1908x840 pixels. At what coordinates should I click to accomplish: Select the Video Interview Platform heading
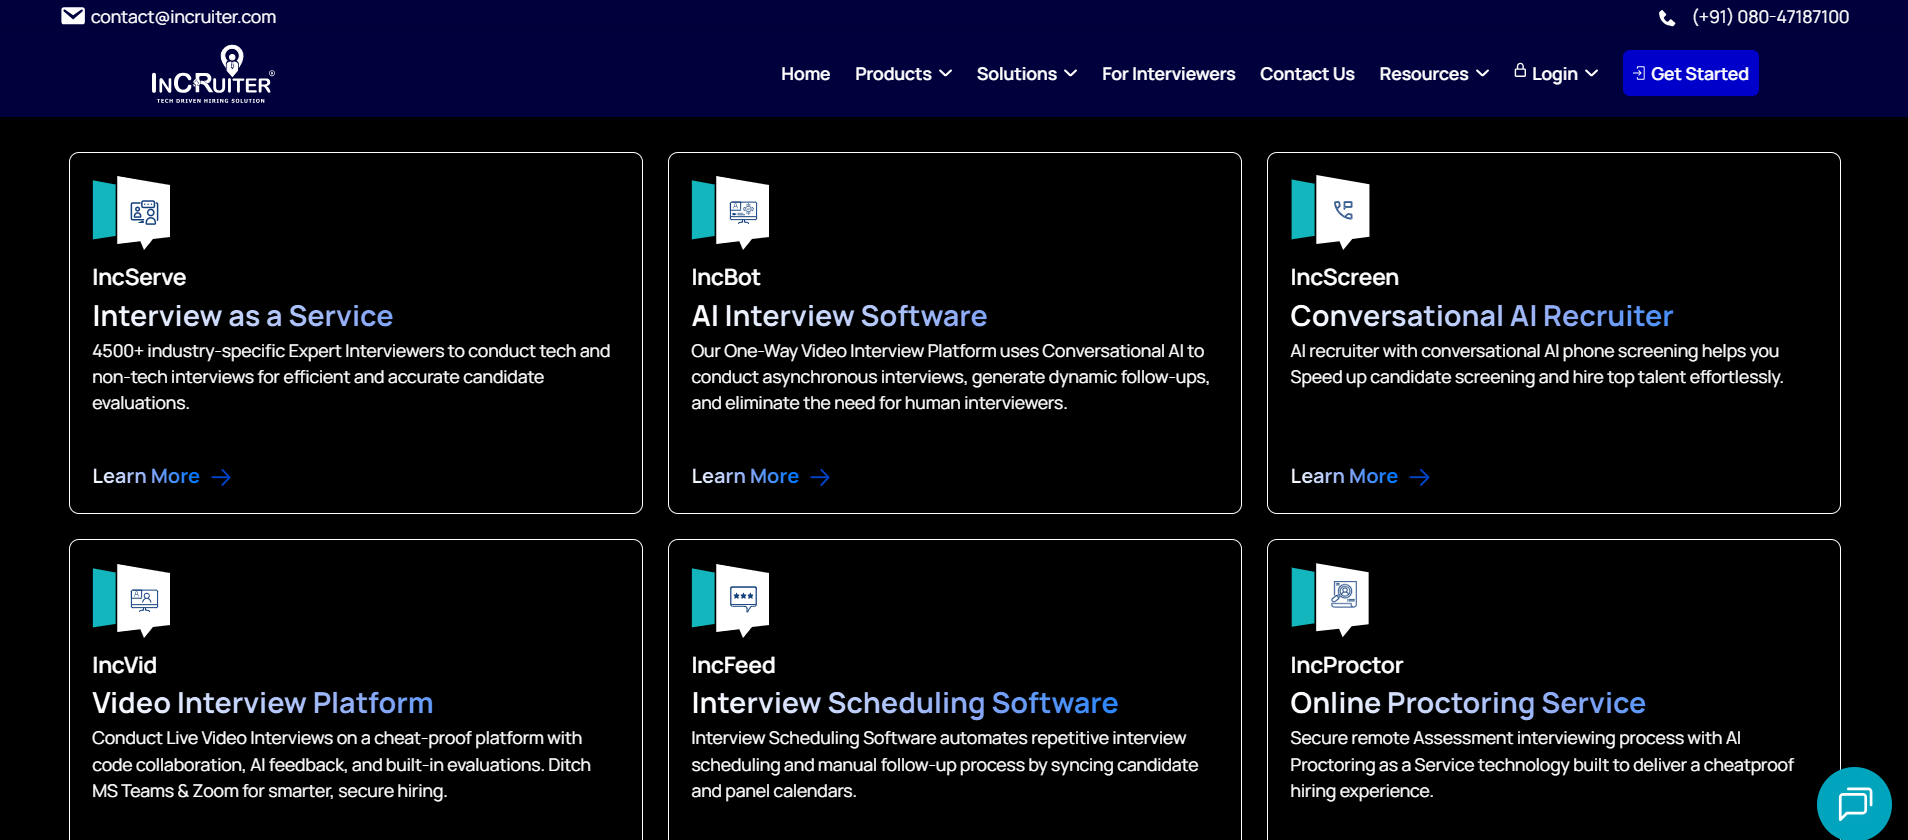(x=262, y=703)
